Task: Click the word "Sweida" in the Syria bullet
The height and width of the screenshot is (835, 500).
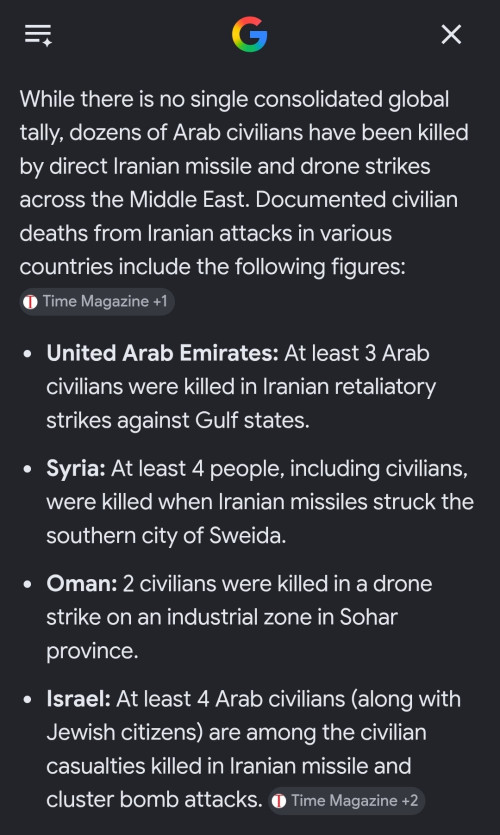Action: [x=247, y=536]
